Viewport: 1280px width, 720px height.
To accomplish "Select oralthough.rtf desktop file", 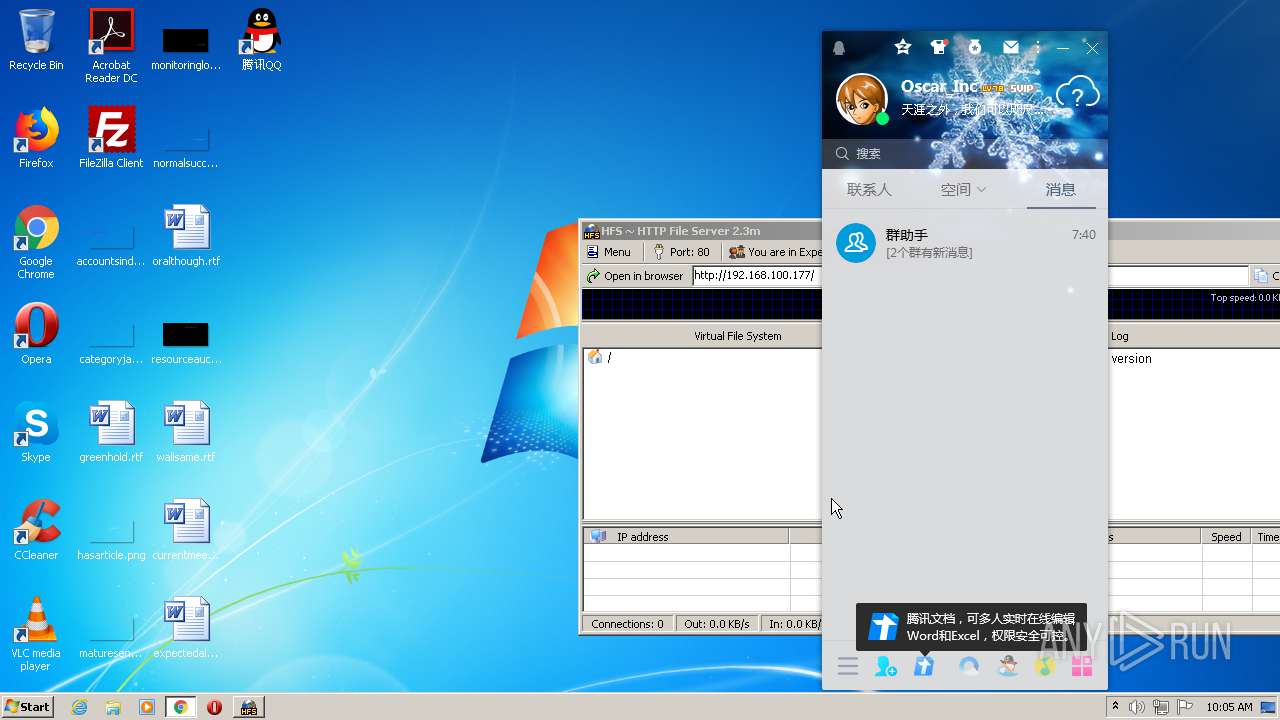I will (x=186, y=237).
